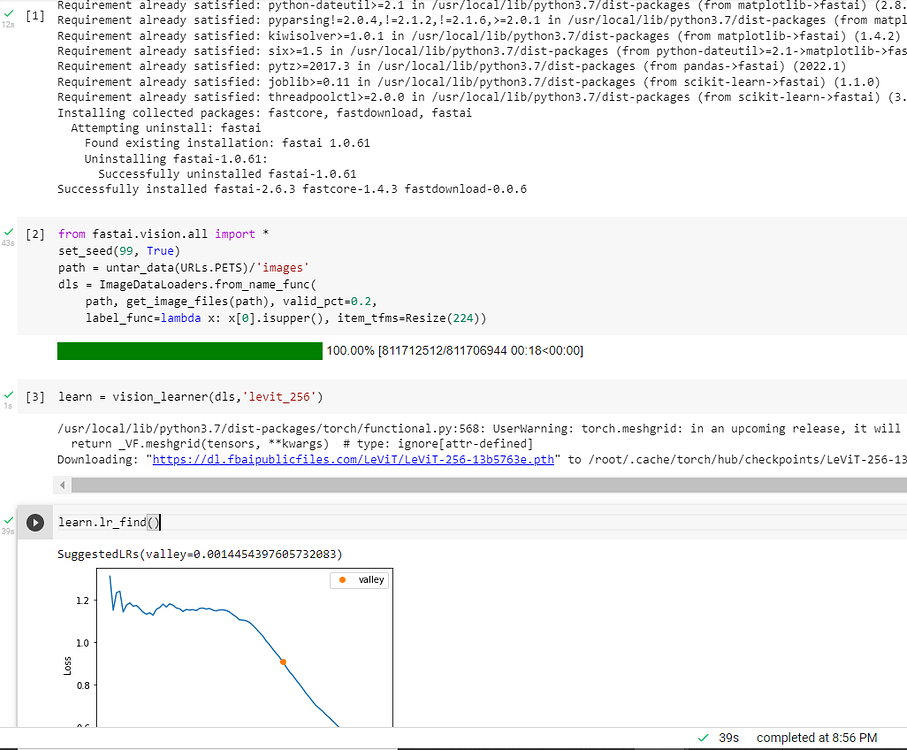Click the 39s timing label of the last cell

pos(8,530)
